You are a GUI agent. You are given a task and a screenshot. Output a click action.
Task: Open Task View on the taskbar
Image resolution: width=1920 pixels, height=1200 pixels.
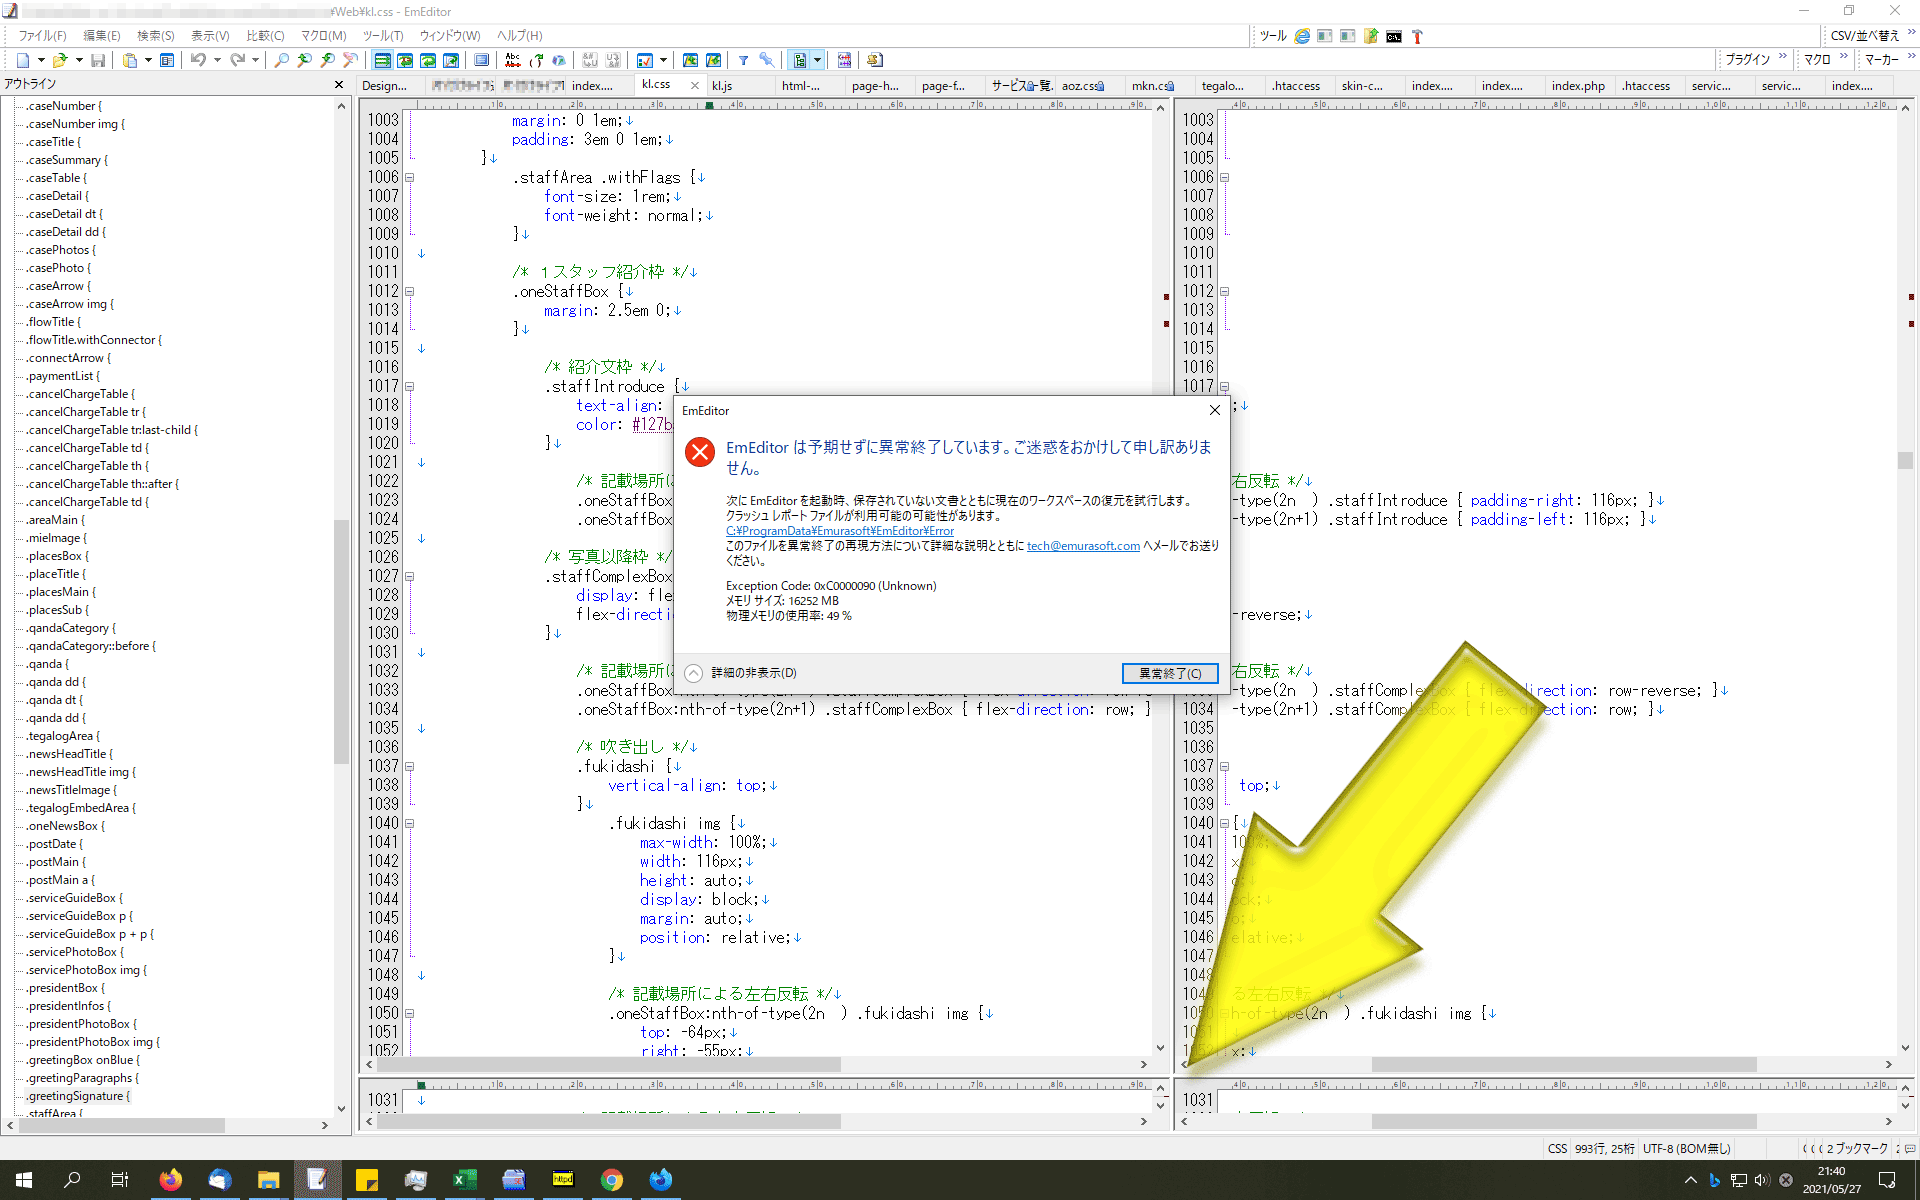tap(120, 1180)
